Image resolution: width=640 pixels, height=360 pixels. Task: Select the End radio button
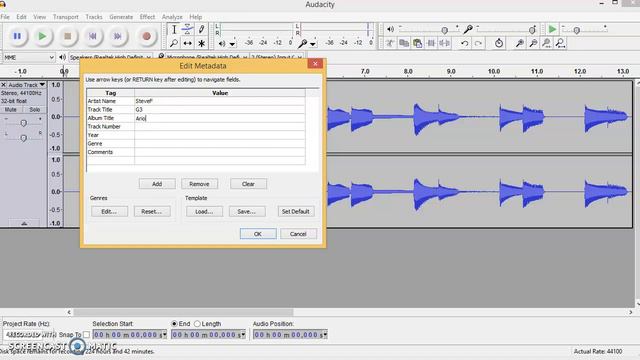pos(174,324)
